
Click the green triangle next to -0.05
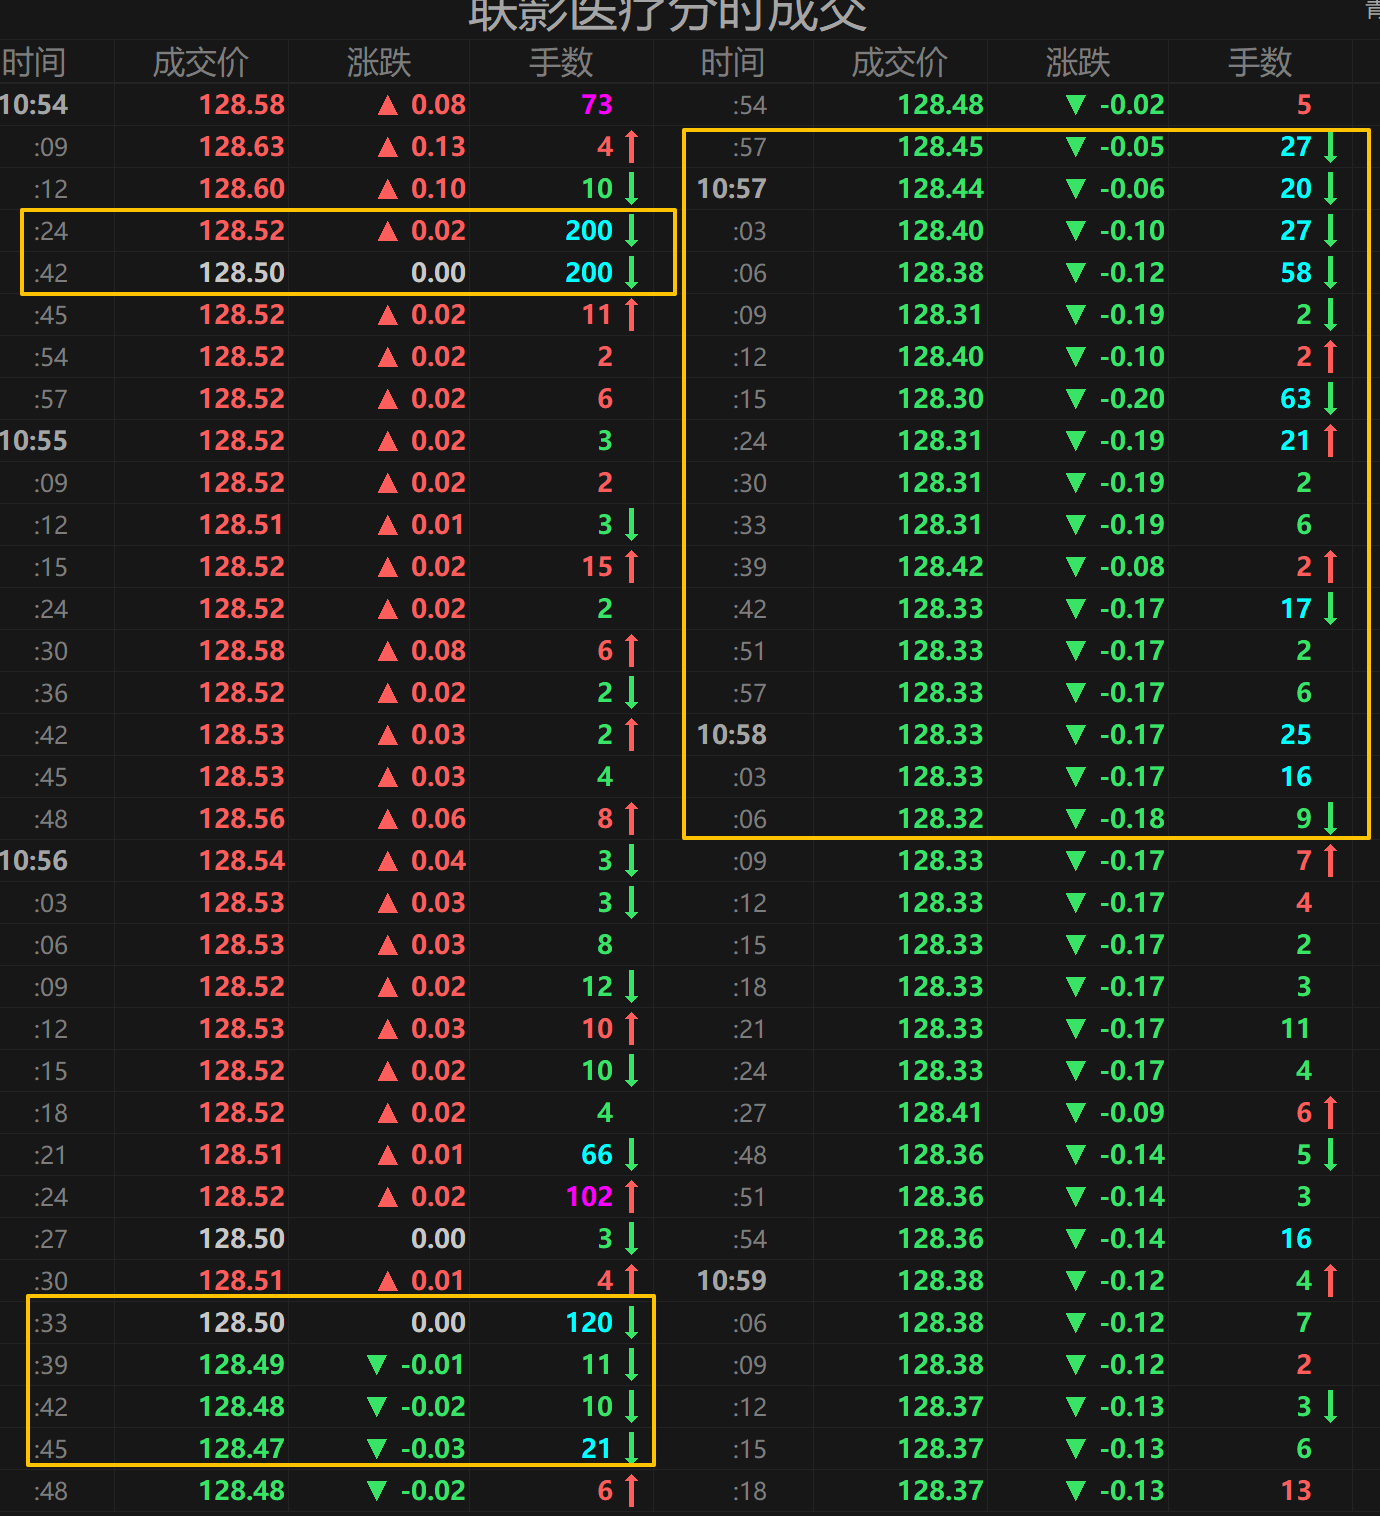point(1075,147)
